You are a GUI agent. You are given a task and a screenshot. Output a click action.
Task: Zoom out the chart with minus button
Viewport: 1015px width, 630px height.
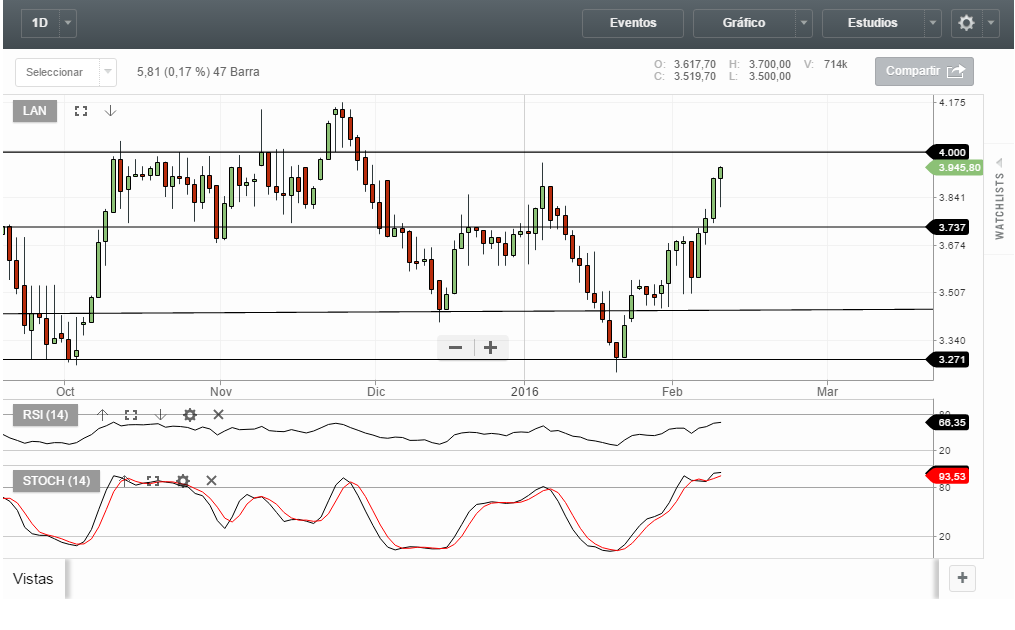456,347
